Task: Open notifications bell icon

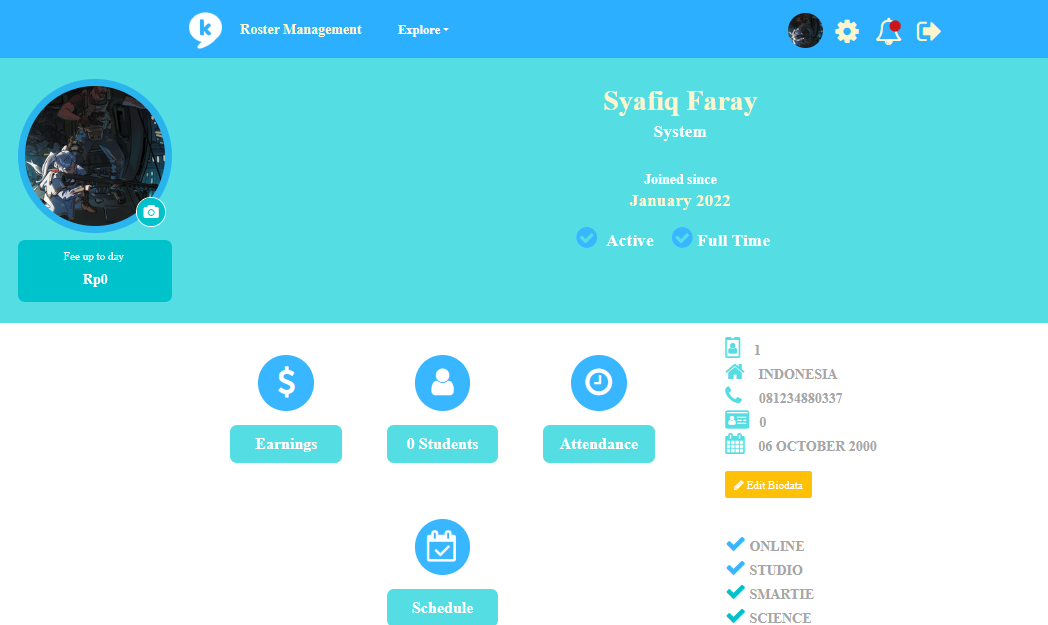Action: pyautogui.click(x=888, y=31)
